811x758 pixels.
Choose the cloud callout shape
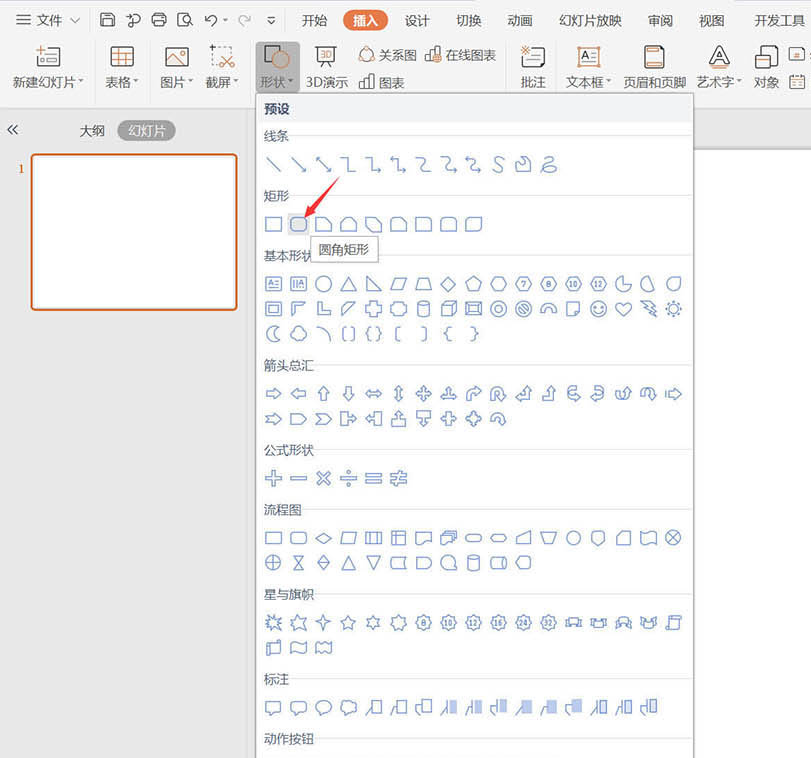348,707
